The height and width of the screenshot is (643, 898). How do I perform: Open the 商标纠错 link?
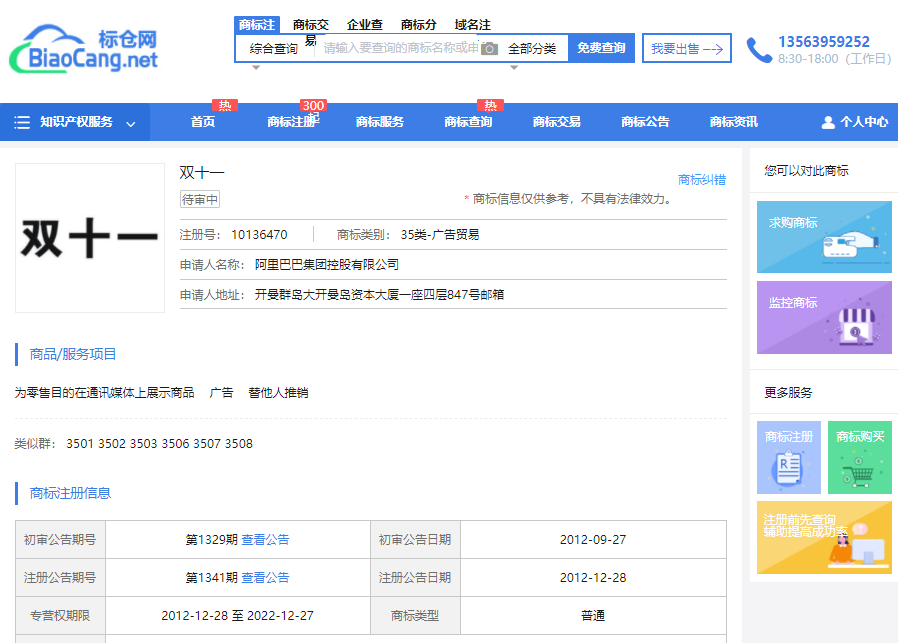pos(701,180)
